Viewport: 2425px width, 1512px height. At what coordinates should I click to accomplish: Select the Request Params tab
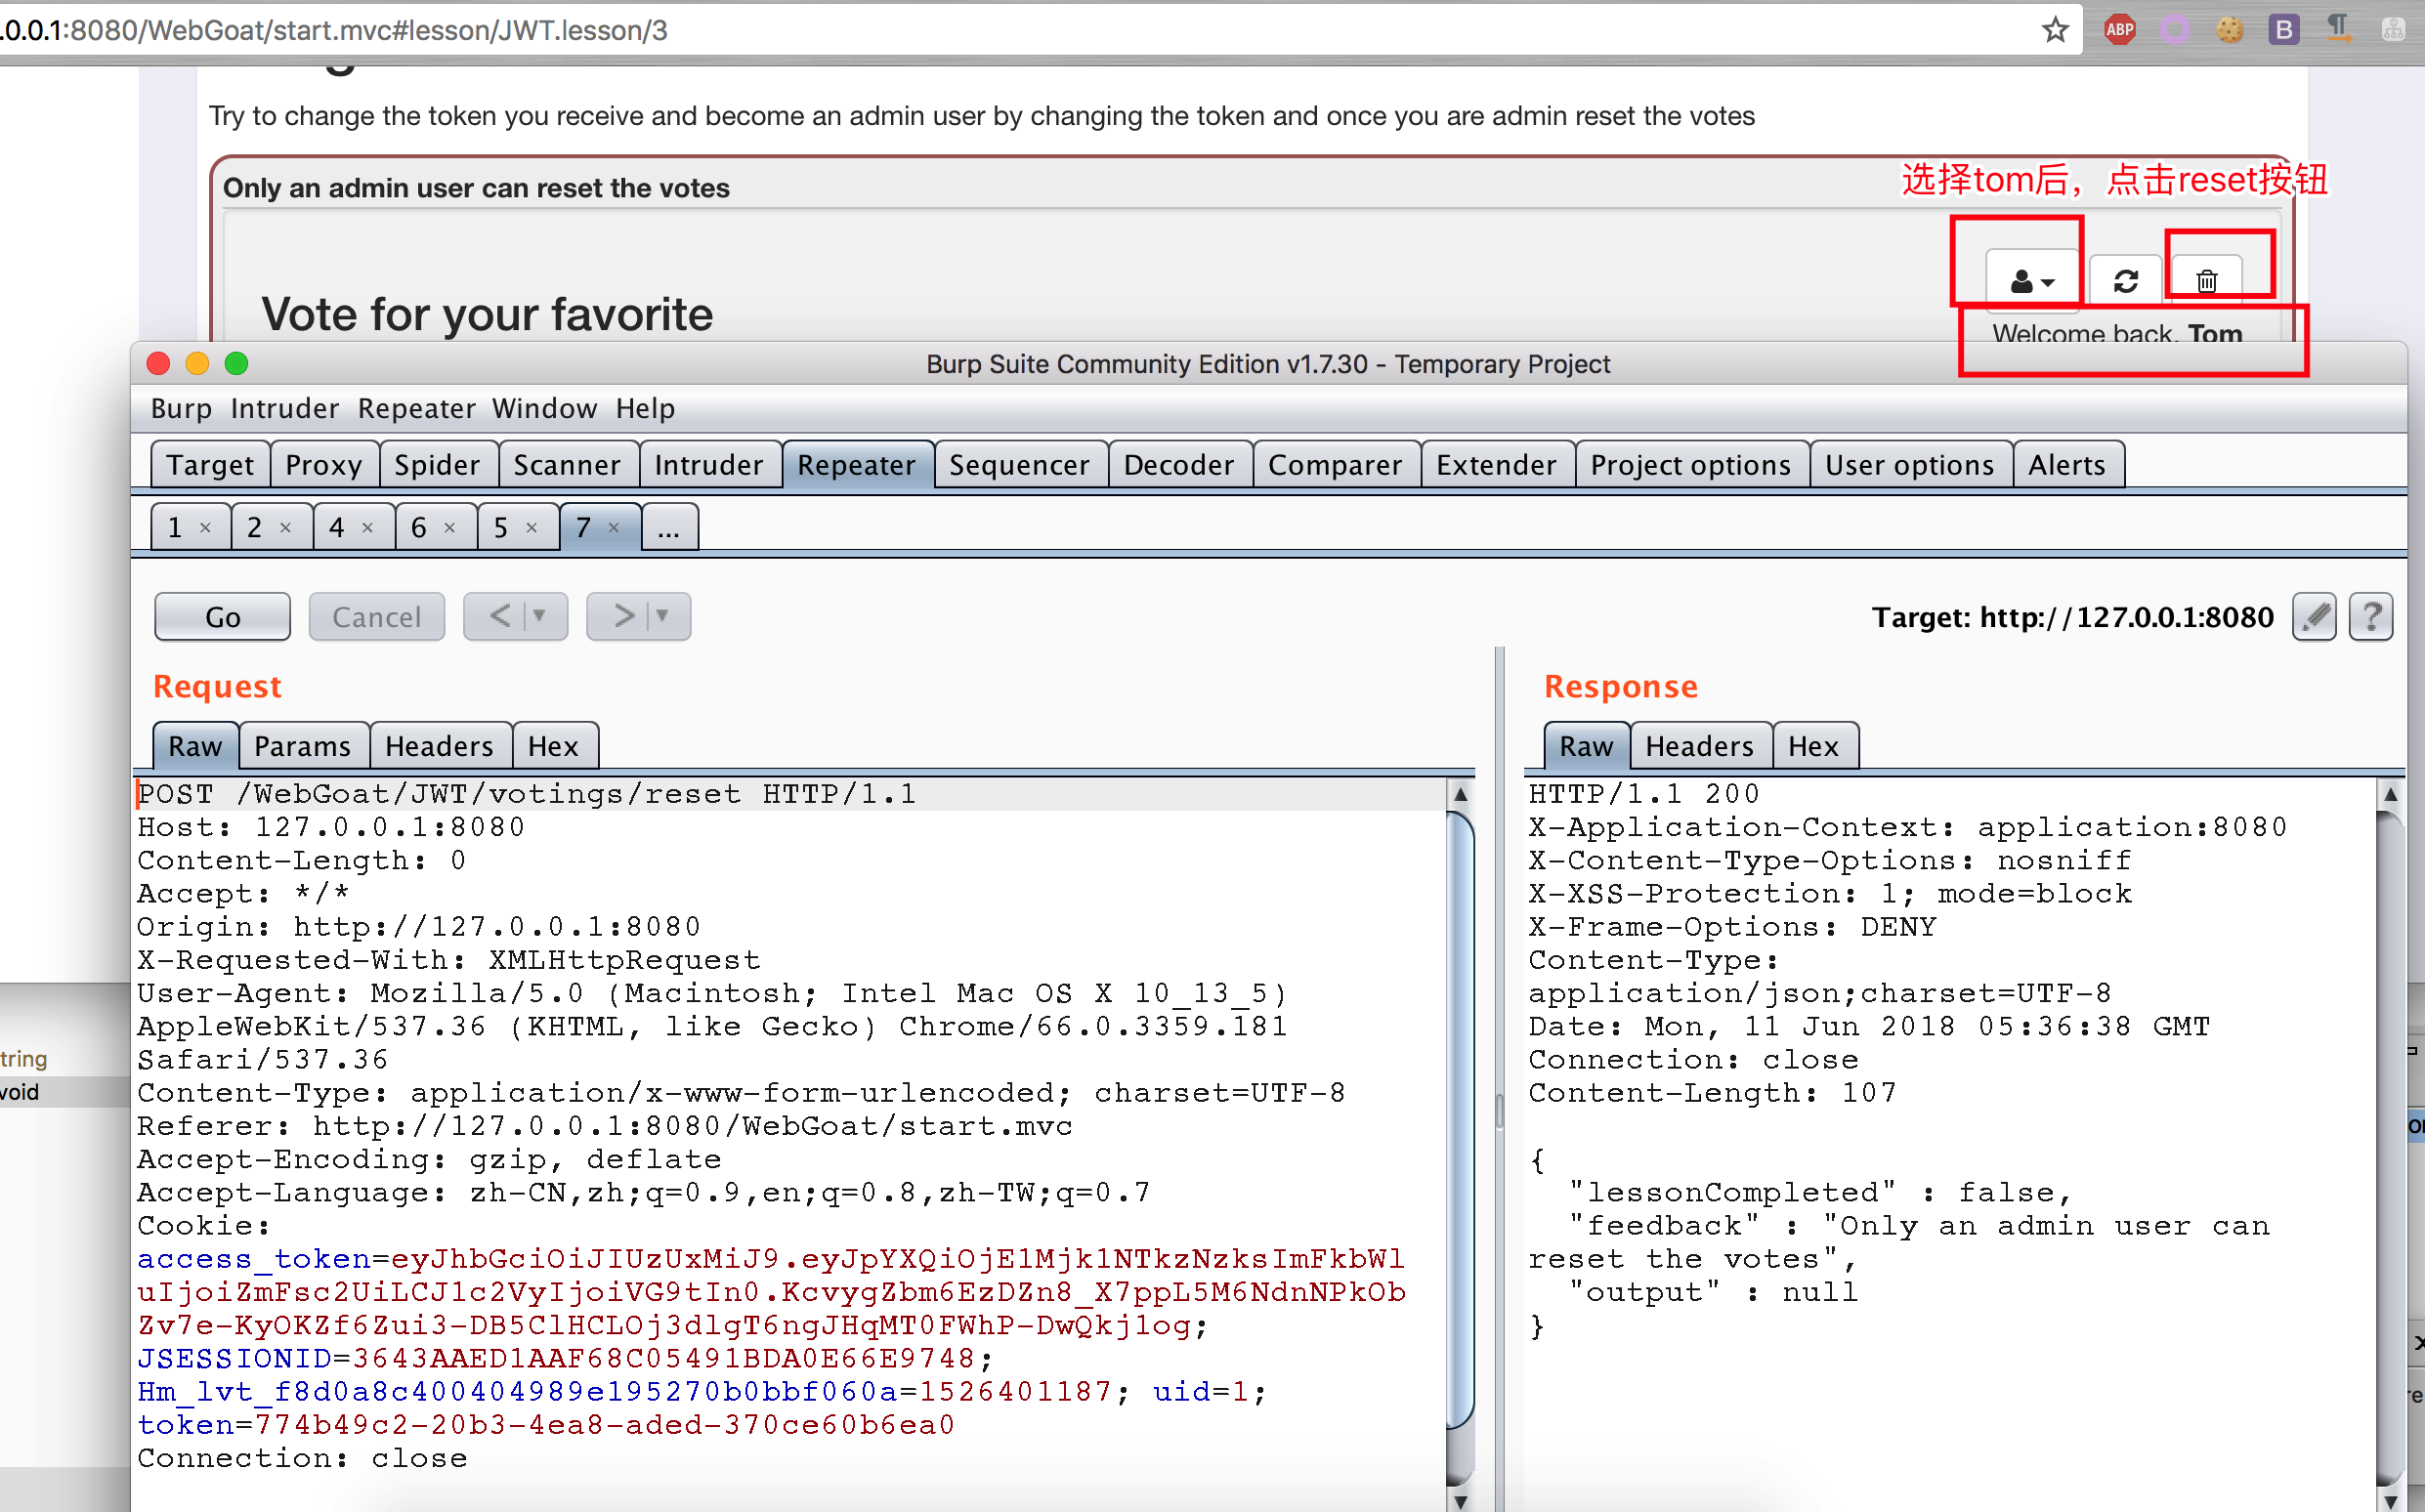click(x=303, y=746)
